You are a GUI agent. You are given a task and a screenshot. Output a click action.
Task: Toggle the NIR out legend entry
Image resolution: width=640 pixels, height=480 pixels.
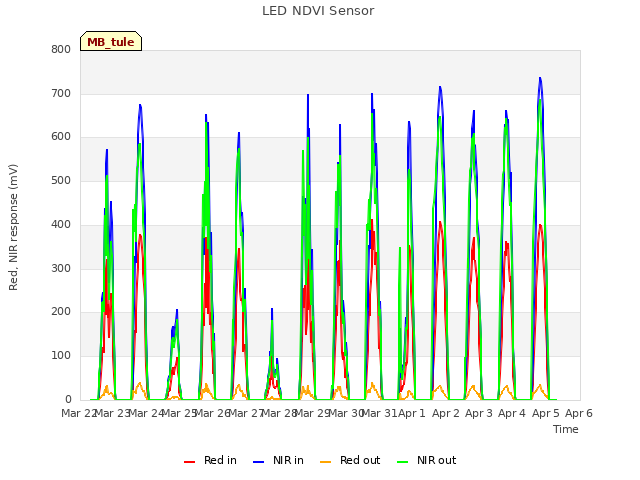[427, 460]
